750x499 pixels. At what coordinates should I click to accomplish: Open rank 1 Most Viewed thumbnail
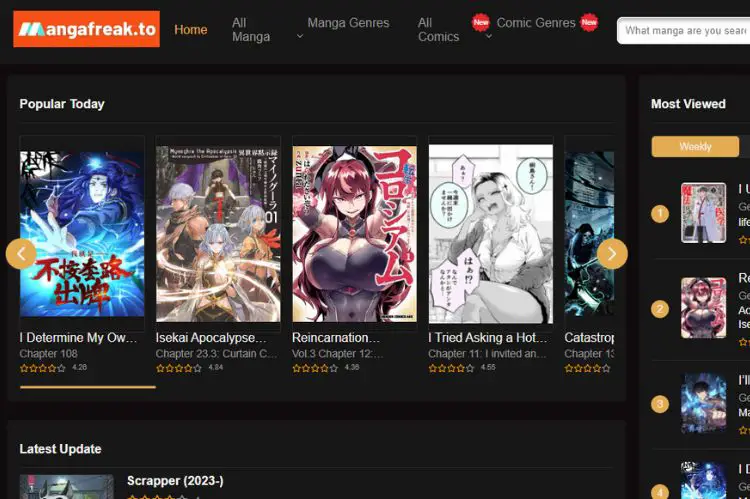704,212
